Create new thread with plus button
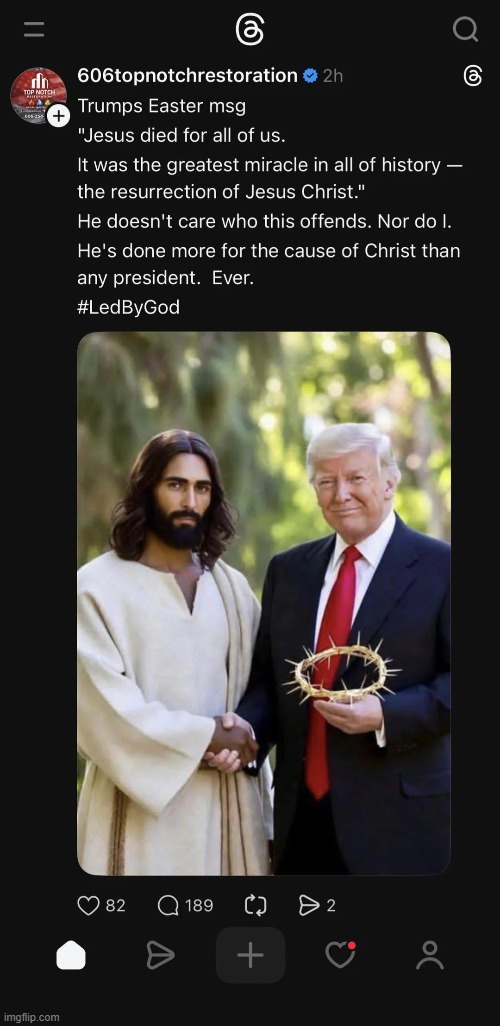Screen dimensions: 500x1026 coord(250,955)
